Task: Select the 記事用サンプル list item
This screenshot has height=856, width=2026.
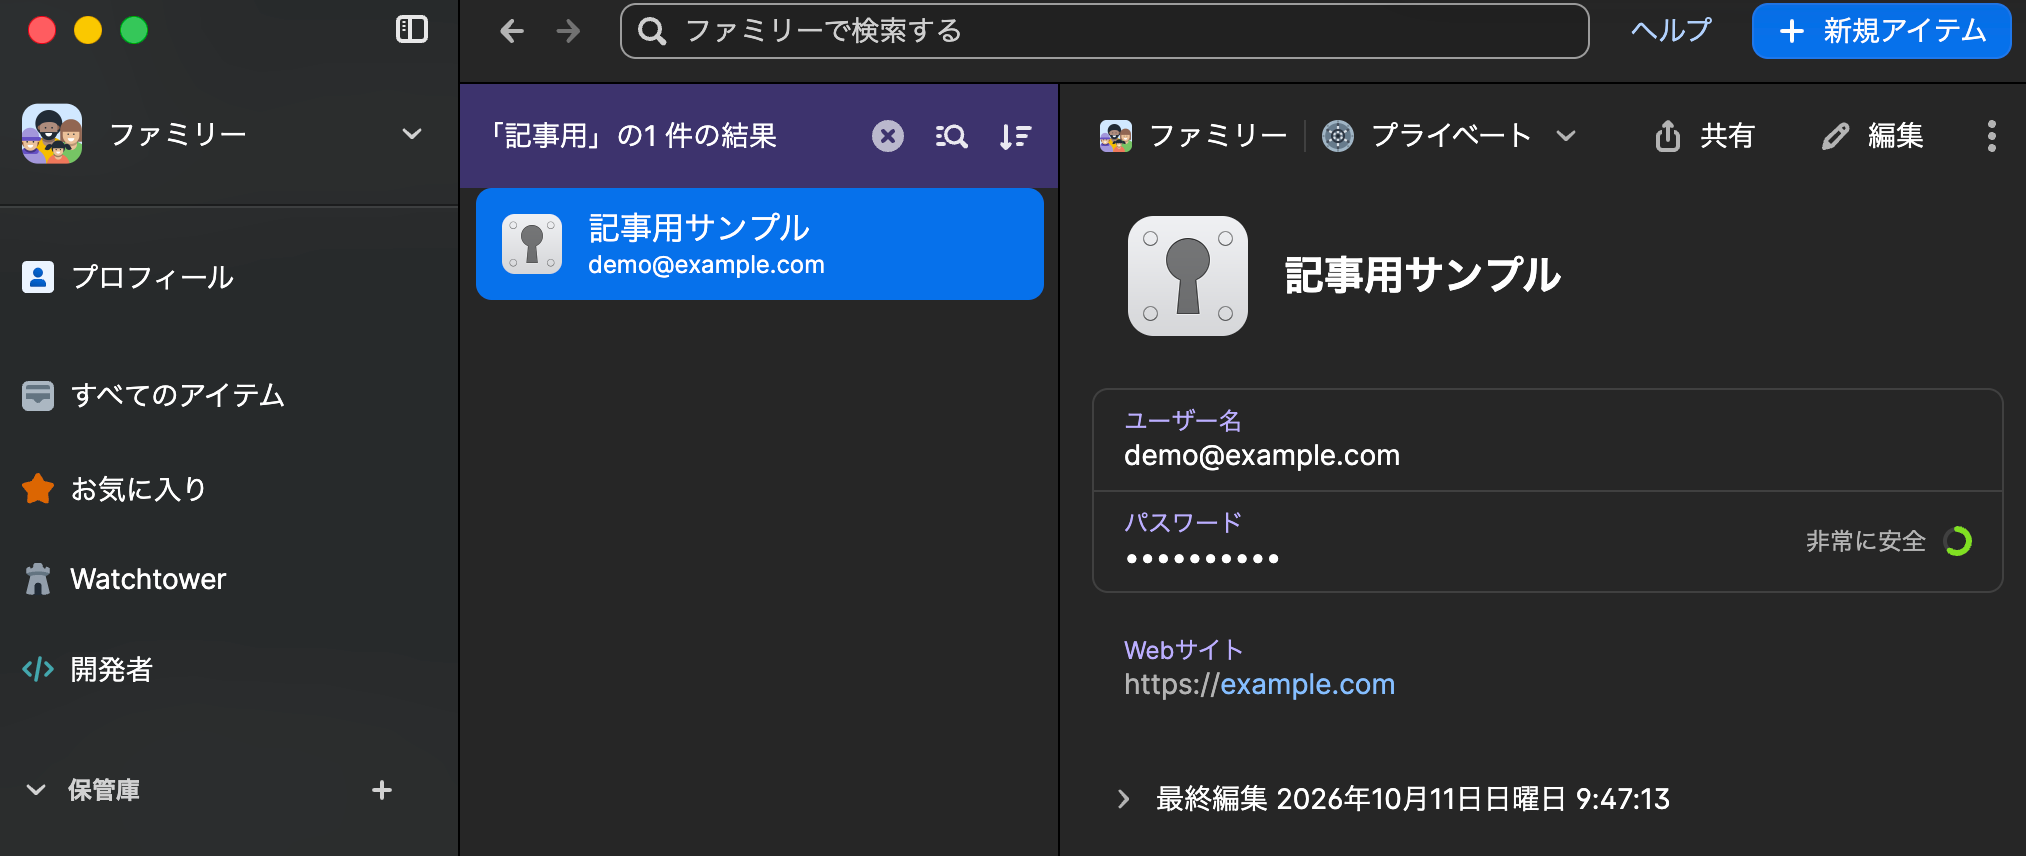Action: click(760, 244)
